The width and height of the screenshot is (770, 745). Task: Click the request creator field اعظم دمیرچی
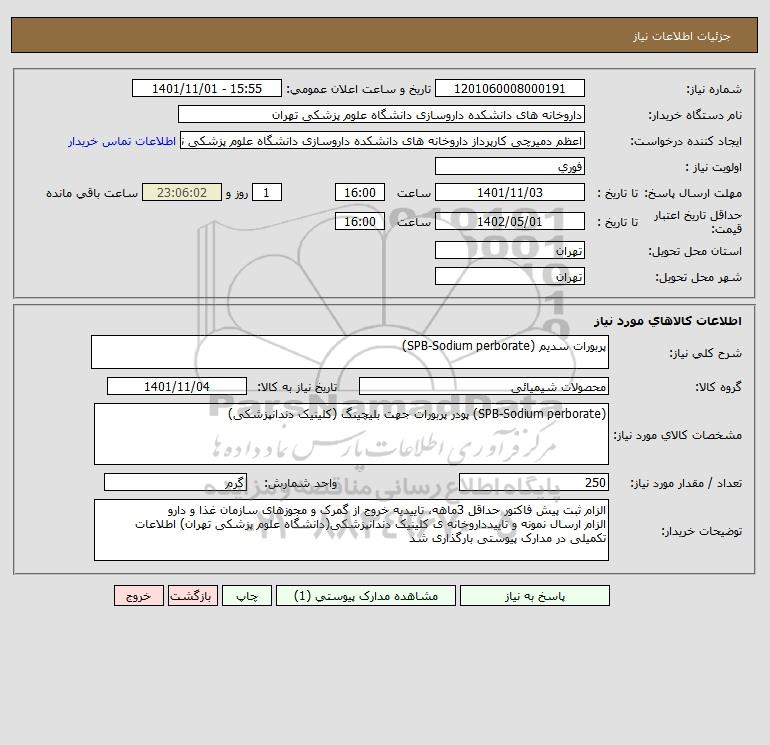(x=383, y=141)
